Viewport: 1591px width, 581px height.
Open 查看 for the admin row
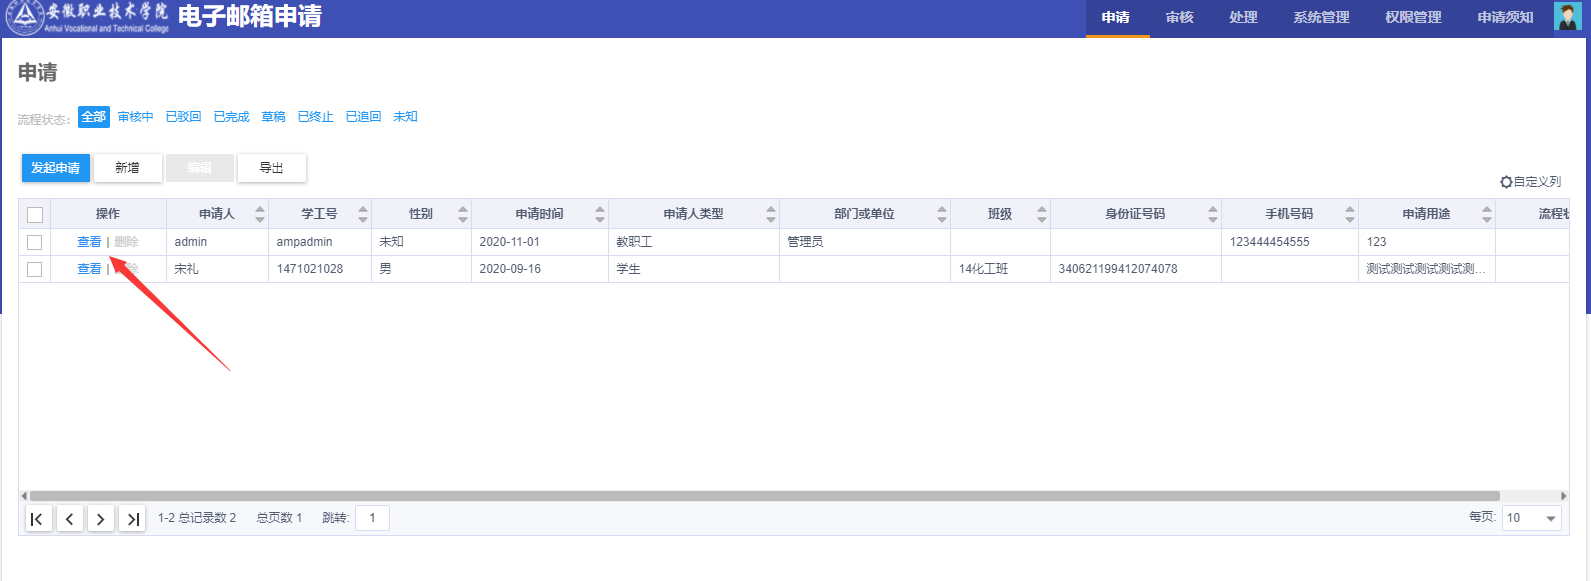point(89,242)
